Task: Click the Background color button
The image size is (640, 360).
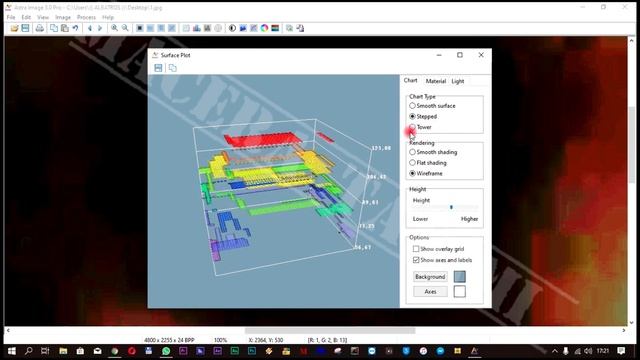Action: pos(430,277)
